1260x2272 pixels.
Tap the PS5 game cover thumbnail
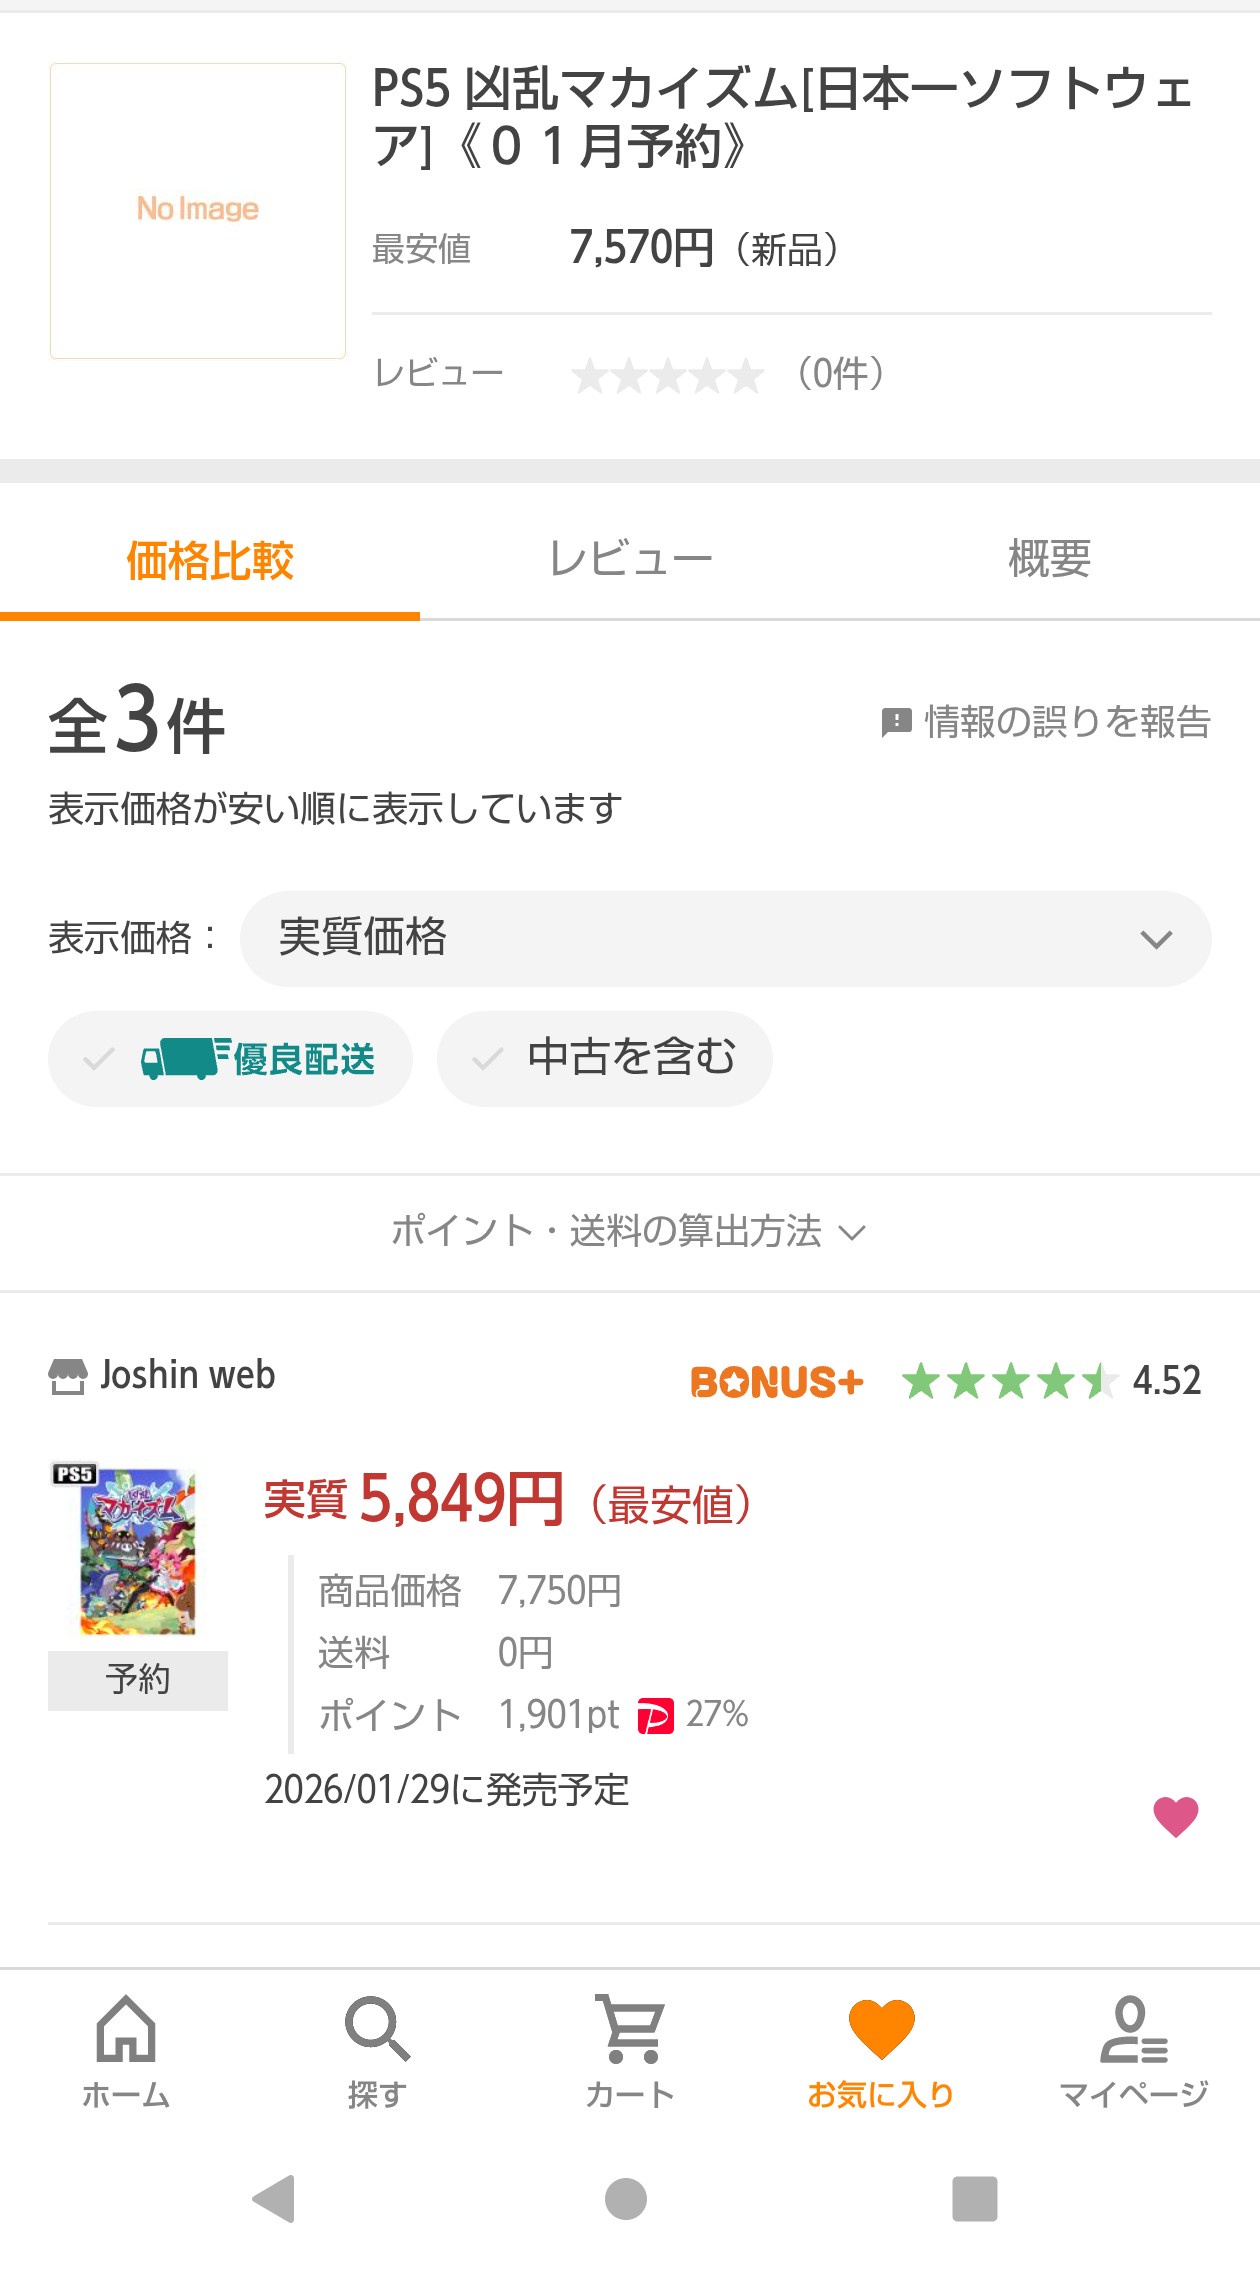(x=138, y=1550)
